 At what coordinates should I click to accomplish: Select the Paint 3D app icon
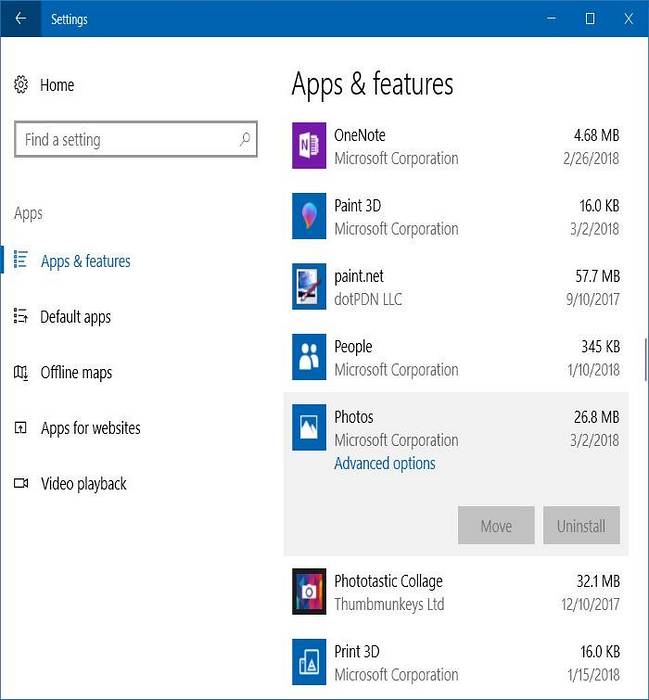(309, 217)
